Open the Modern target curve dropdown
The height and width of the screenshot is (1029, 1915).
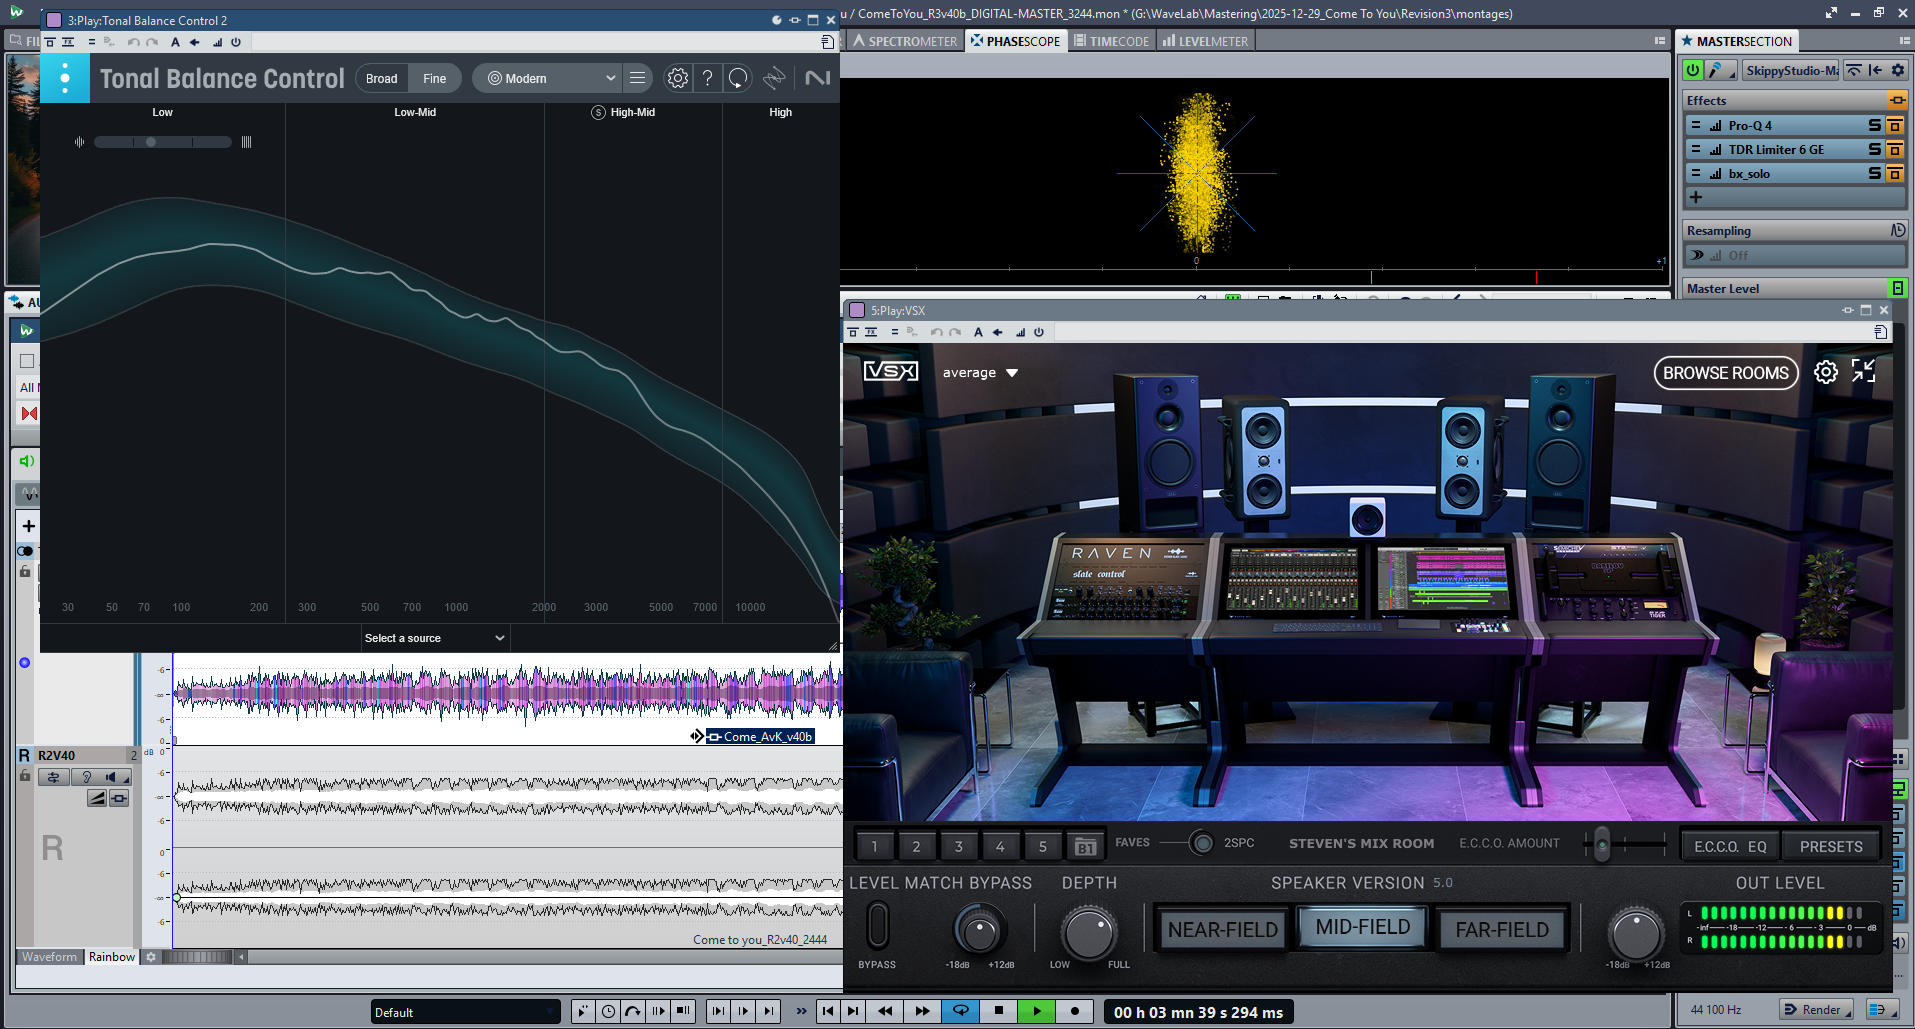coord(550,78)
